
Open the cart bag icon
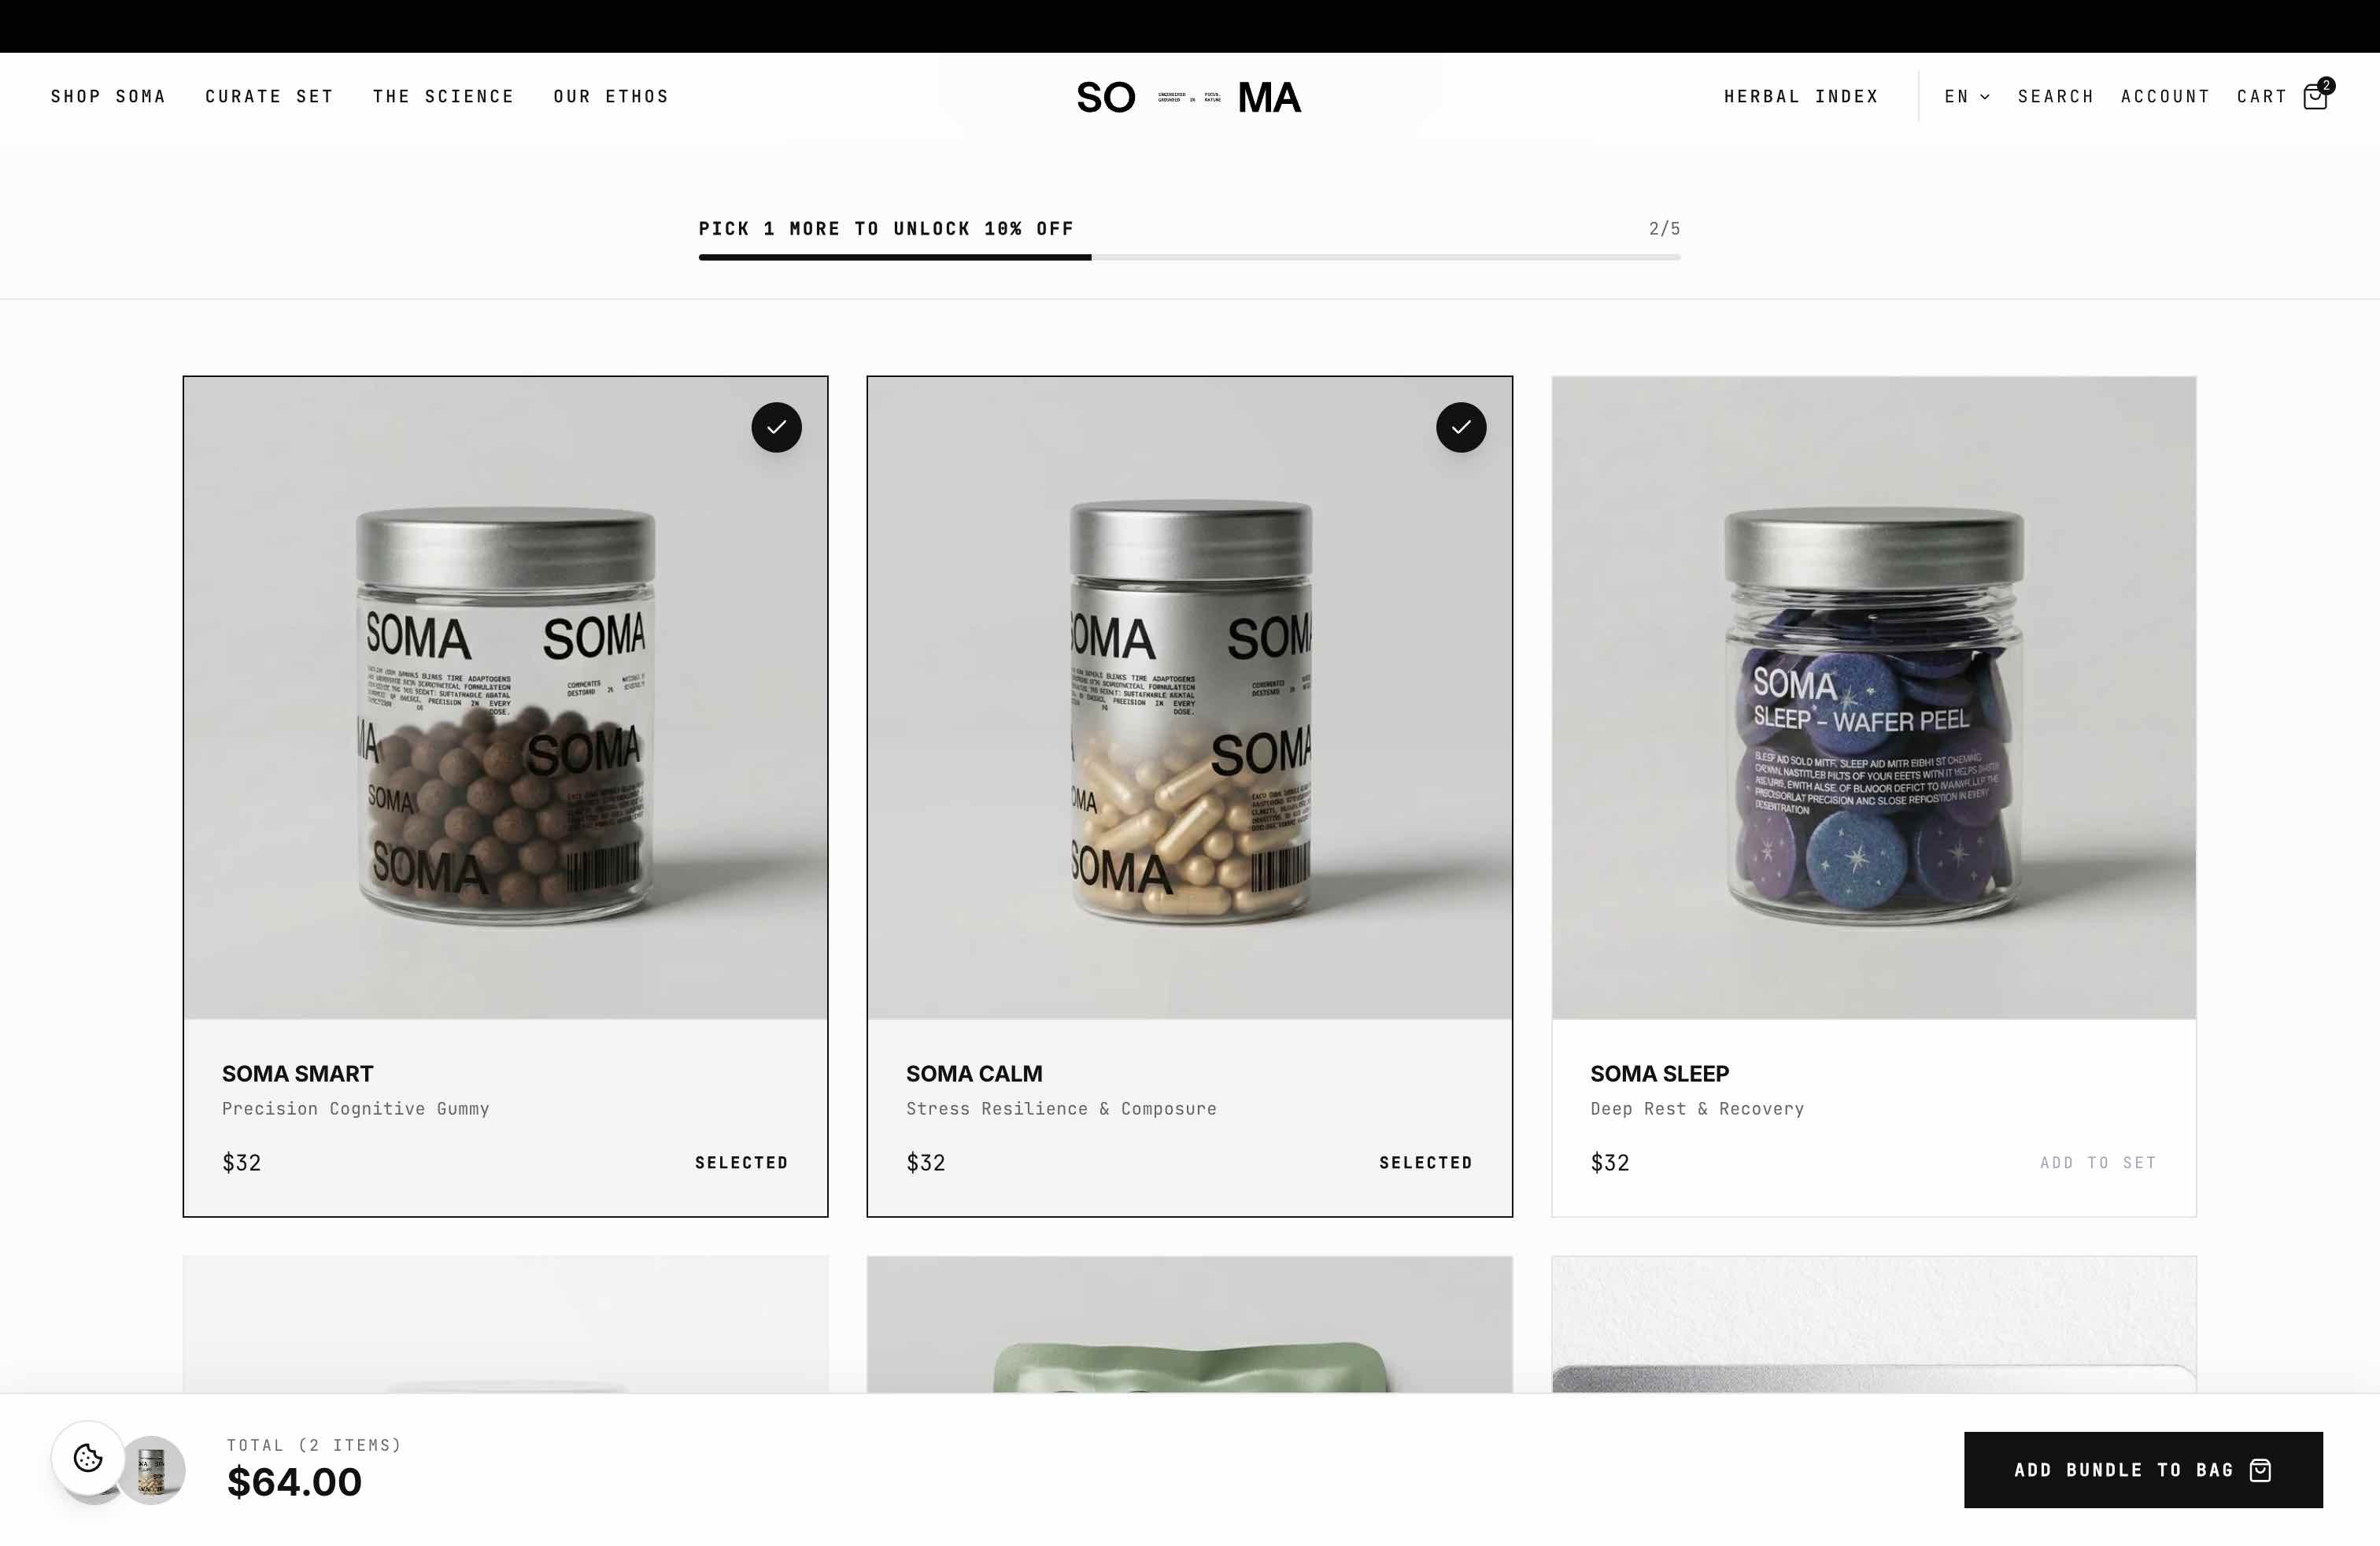tap(2314, 97)
